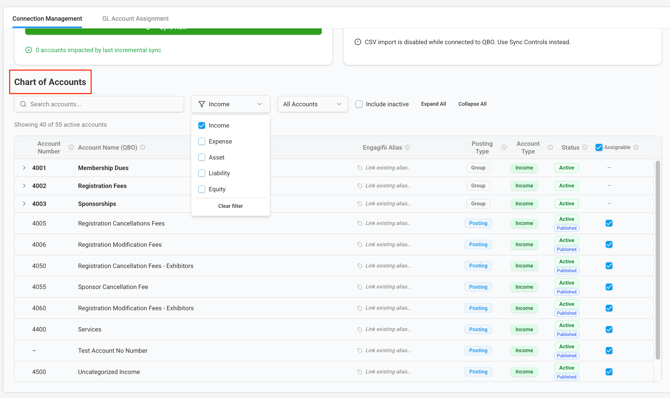Click 'Showing 40 of 55 active accounts' text
The image size is (670, 398).
tap(60, 124)
